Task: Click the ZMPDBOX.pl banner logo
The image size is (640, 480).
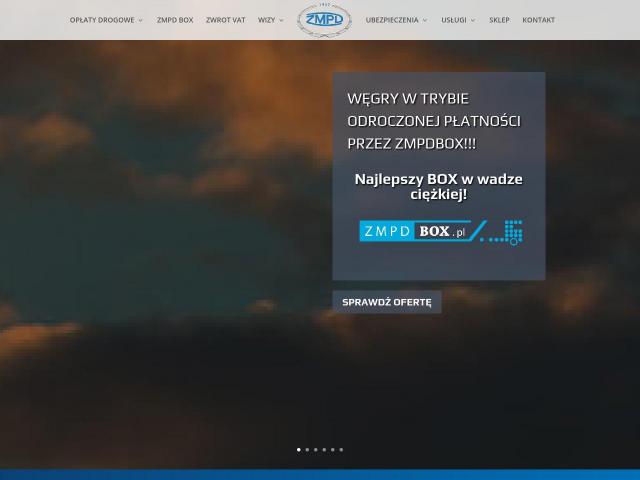Action: click(441, 232)
